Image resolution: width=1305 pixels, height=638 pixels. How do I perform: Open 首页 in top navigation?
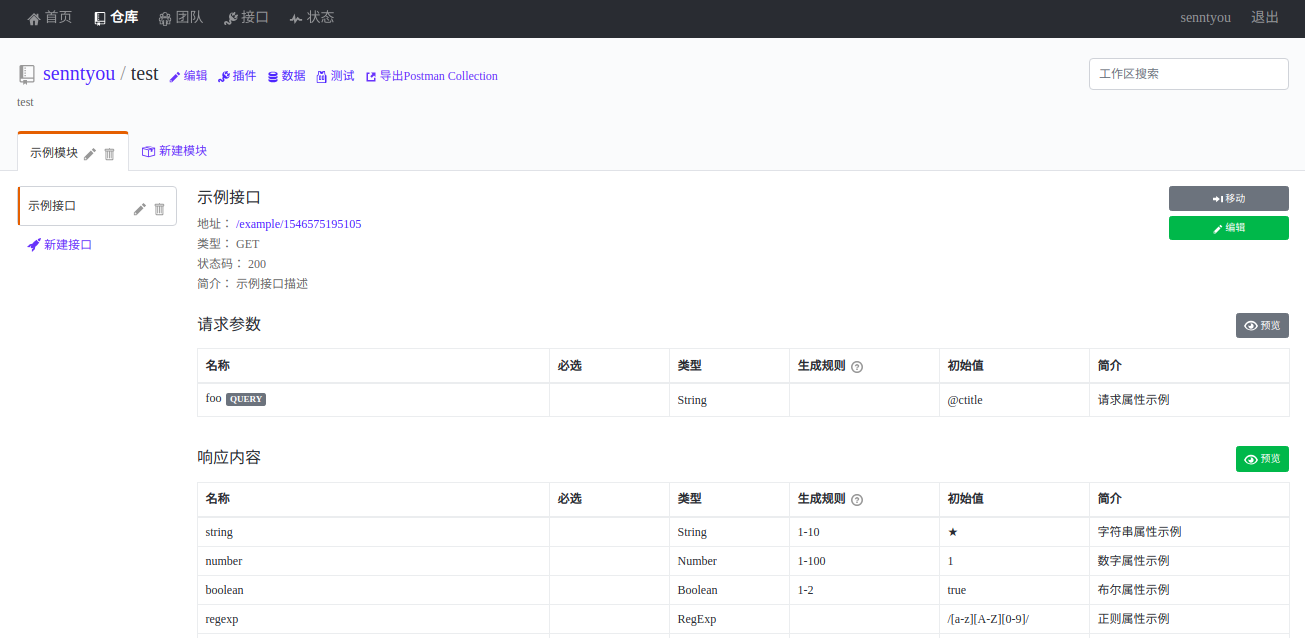point(50,18)
